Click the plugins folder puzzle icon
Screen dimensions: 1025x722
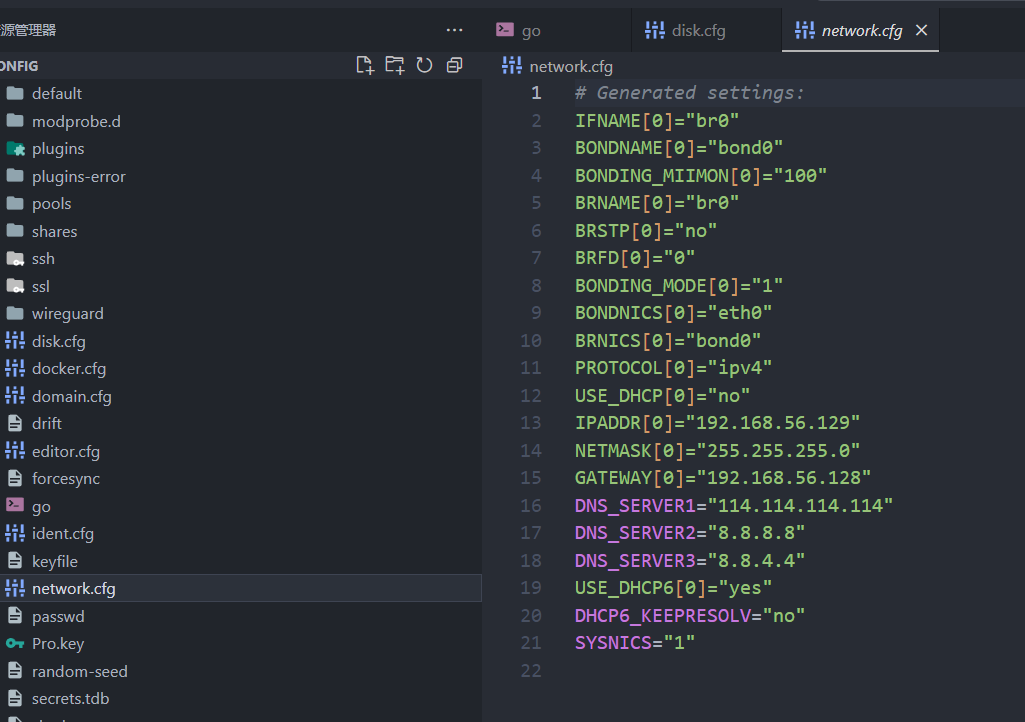click(15, 148)
